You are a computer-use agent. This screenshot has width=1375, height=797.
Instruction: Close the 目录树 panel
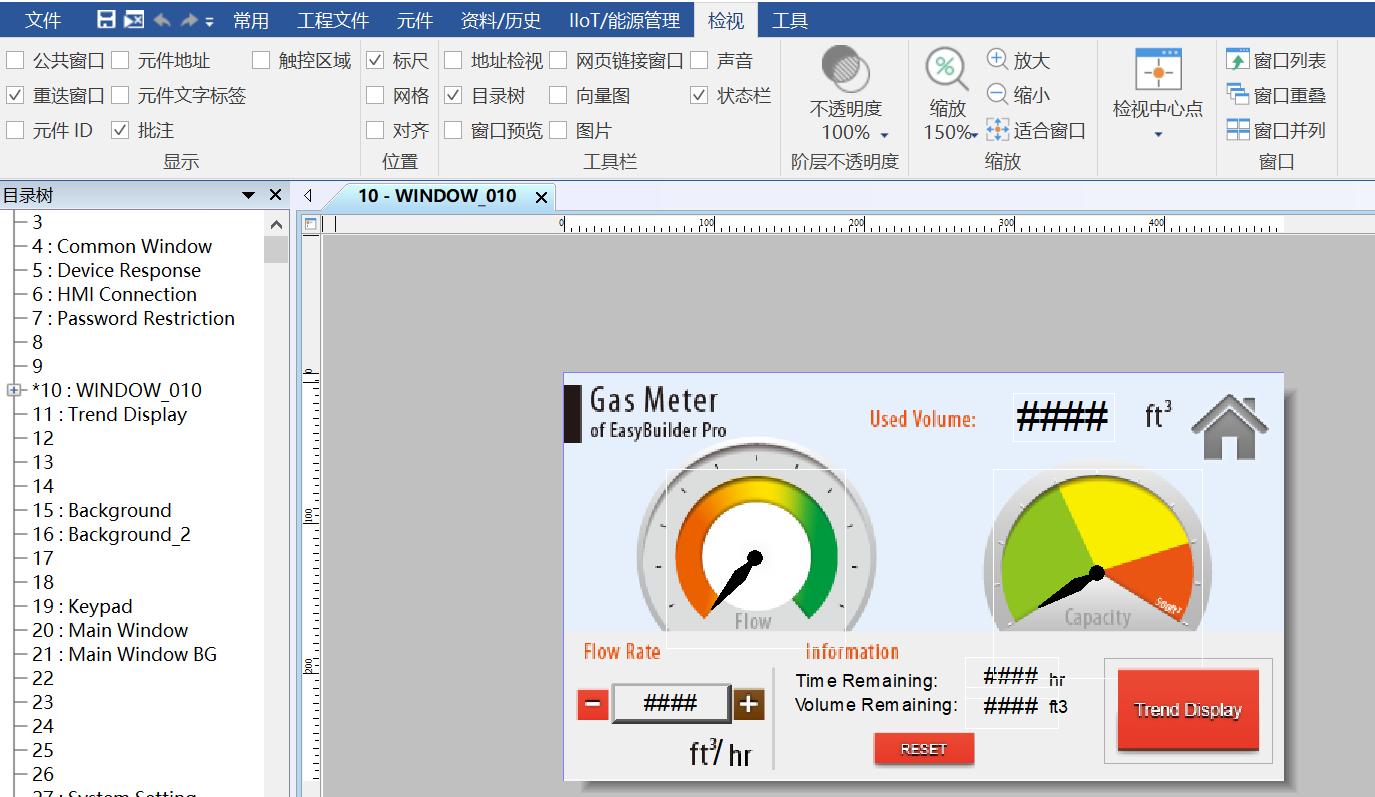(x=276, y=195)
